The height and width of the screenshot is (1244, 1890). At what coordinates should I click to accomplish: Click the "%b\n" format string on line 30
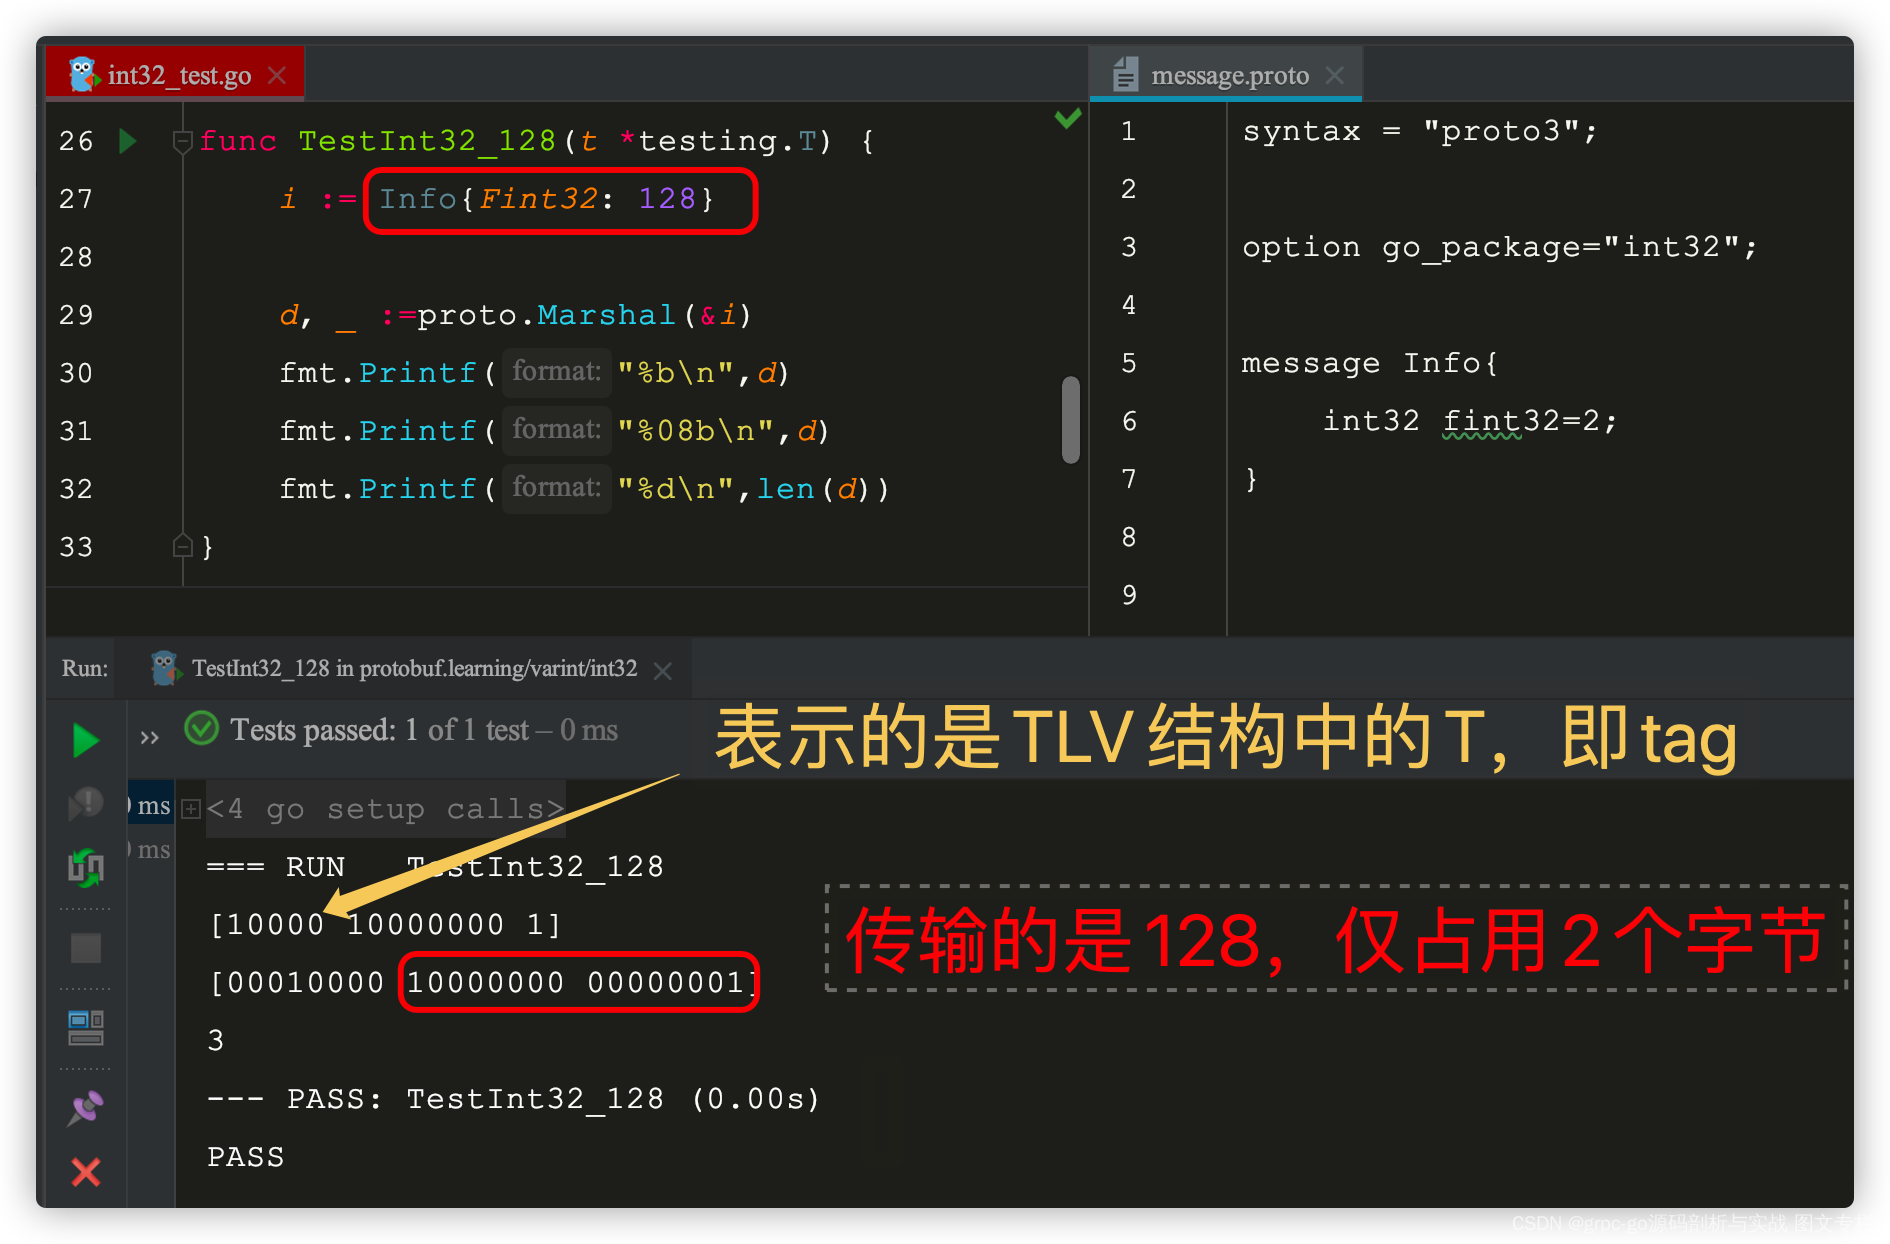[675, 373]
